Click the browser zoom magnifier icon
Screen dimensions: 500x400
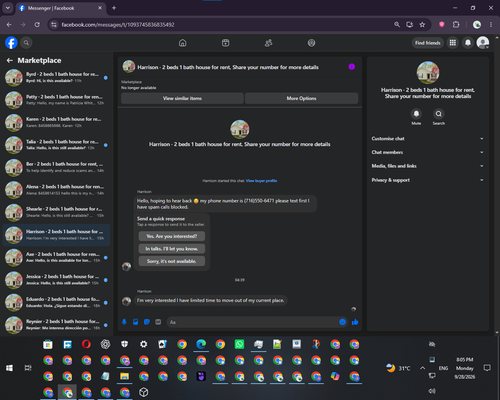click(x=397, y=25)
